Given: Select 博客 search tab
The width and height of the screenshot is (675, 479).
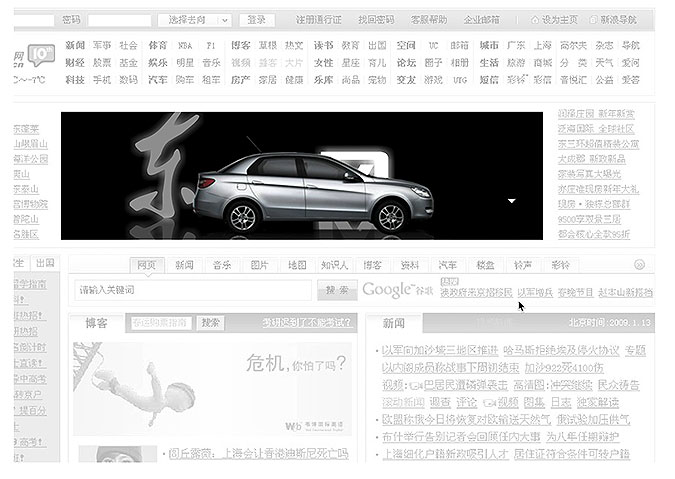Looking at the screenshot, I should [x=372, y=265].
